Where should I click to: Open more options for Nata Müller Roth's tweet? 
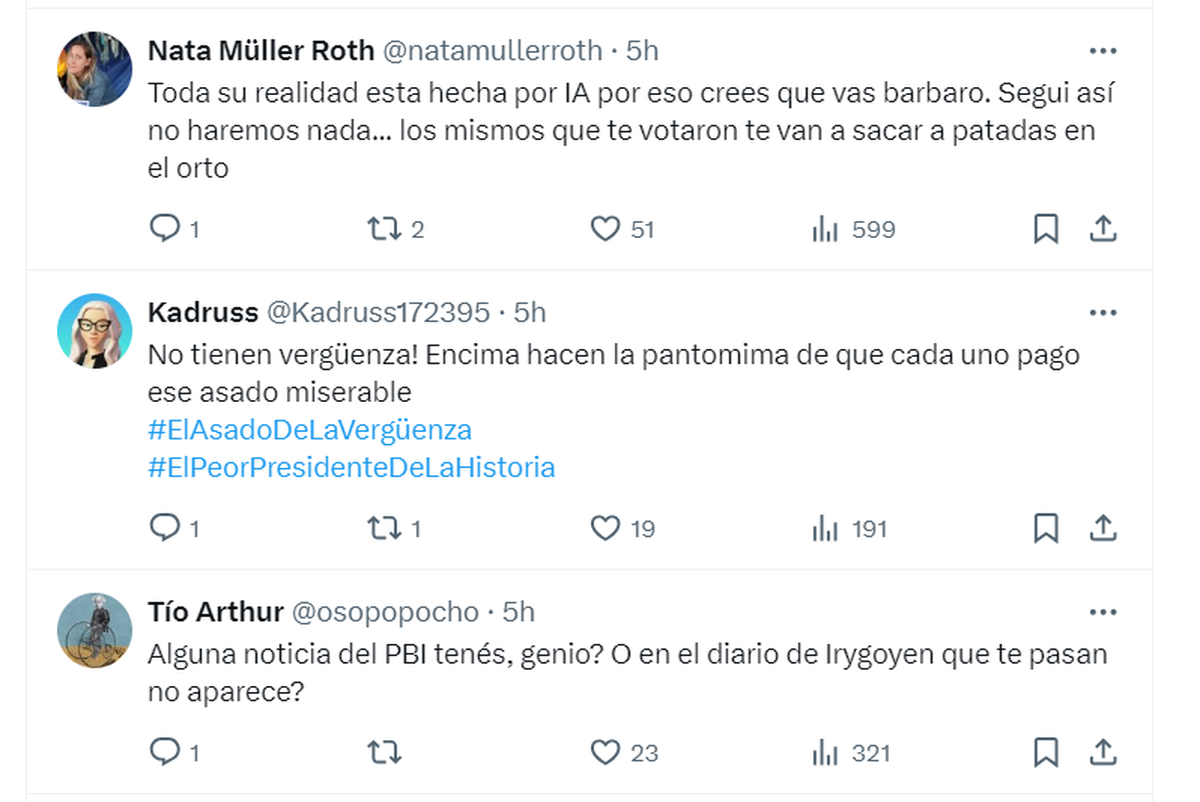[x=1102, y=51]
